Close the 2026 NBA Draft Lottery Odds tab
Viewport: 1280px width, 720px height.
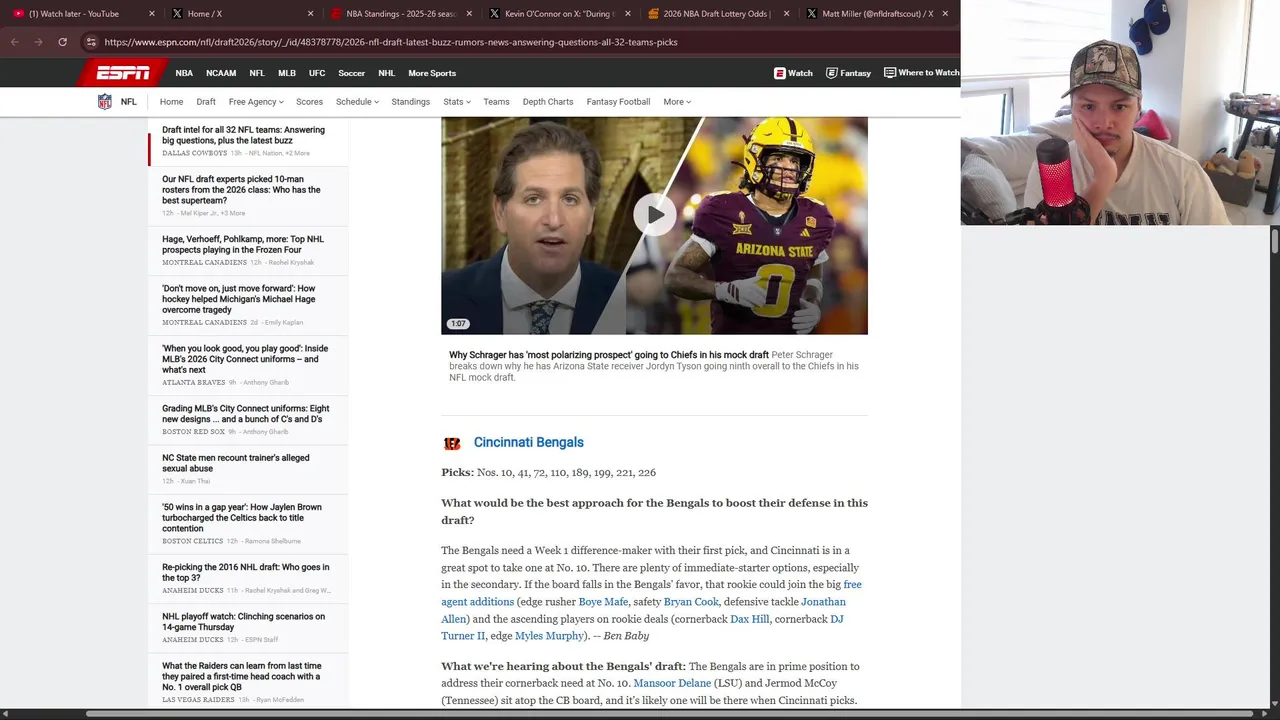point(786,14)
